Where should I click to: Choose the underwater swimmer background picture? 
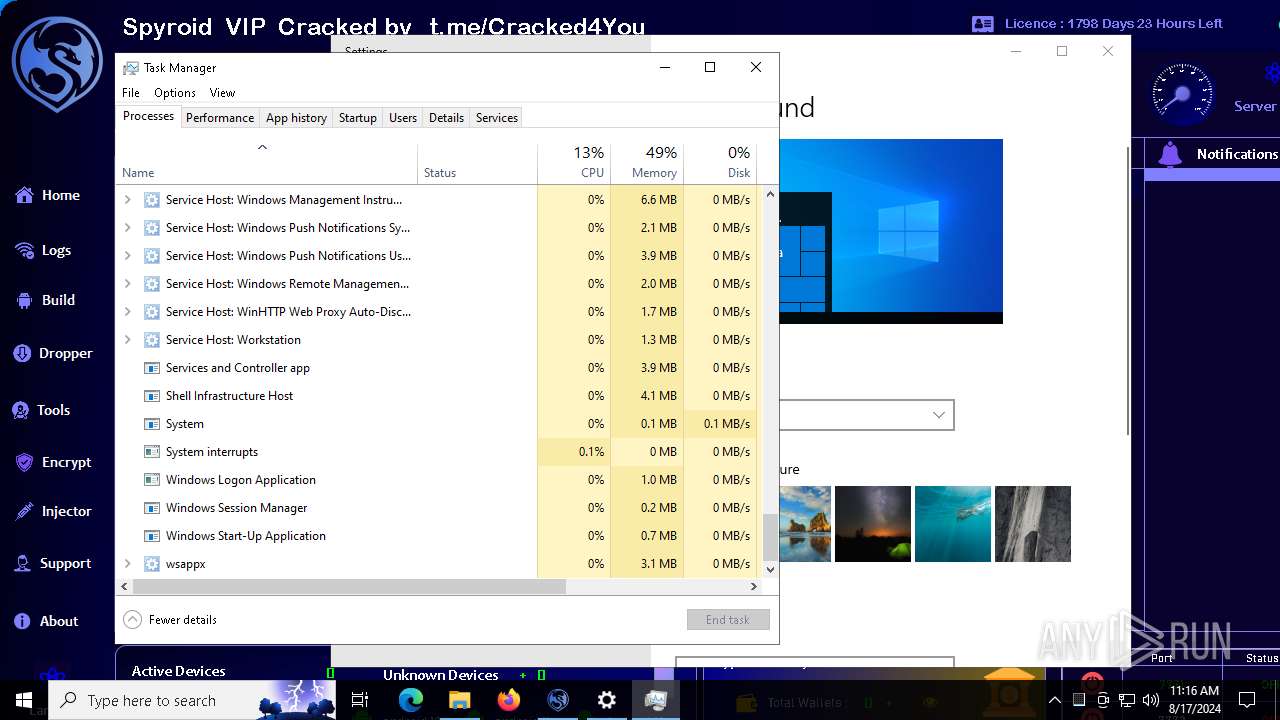pos(953,524)
